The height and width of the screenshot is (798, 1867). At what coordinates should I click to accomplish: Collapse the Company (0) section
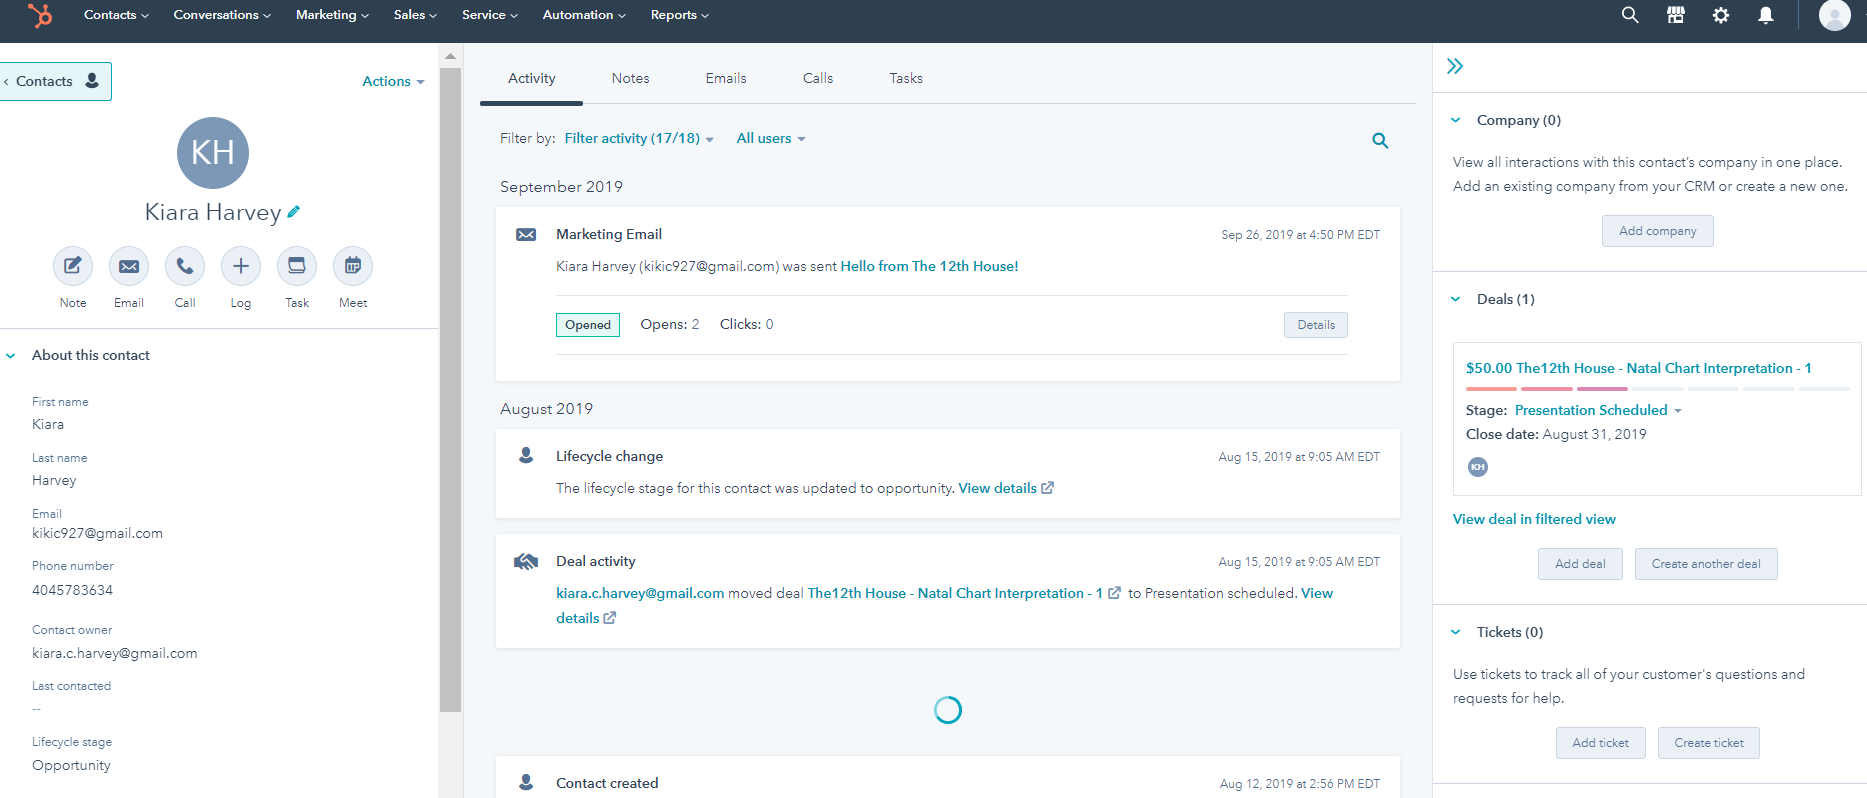click(x=1456, y=120)
